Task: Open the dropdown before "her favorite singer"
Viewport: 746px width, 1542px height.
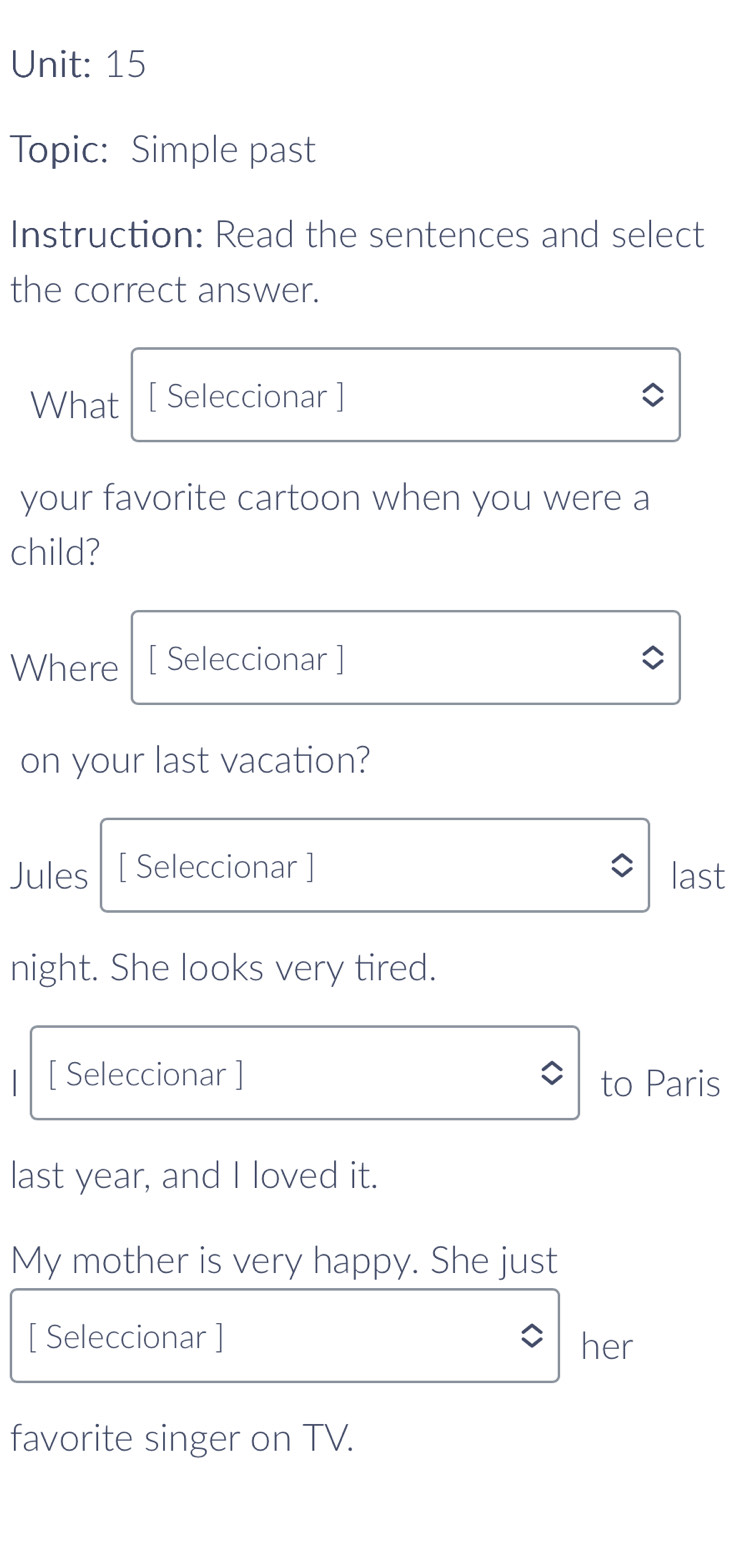Action: click(284, 1336)
